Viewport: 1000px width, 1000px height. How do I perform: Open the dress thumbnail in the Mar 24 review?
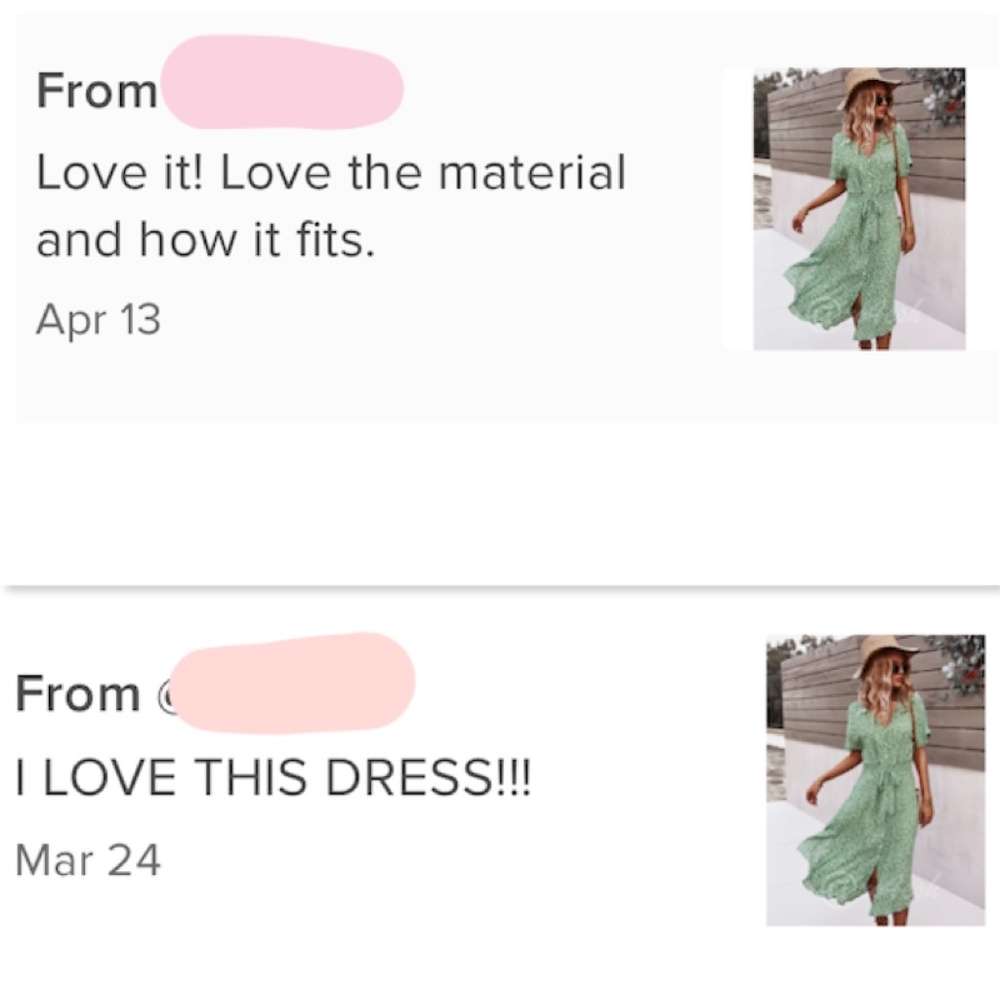875,780
